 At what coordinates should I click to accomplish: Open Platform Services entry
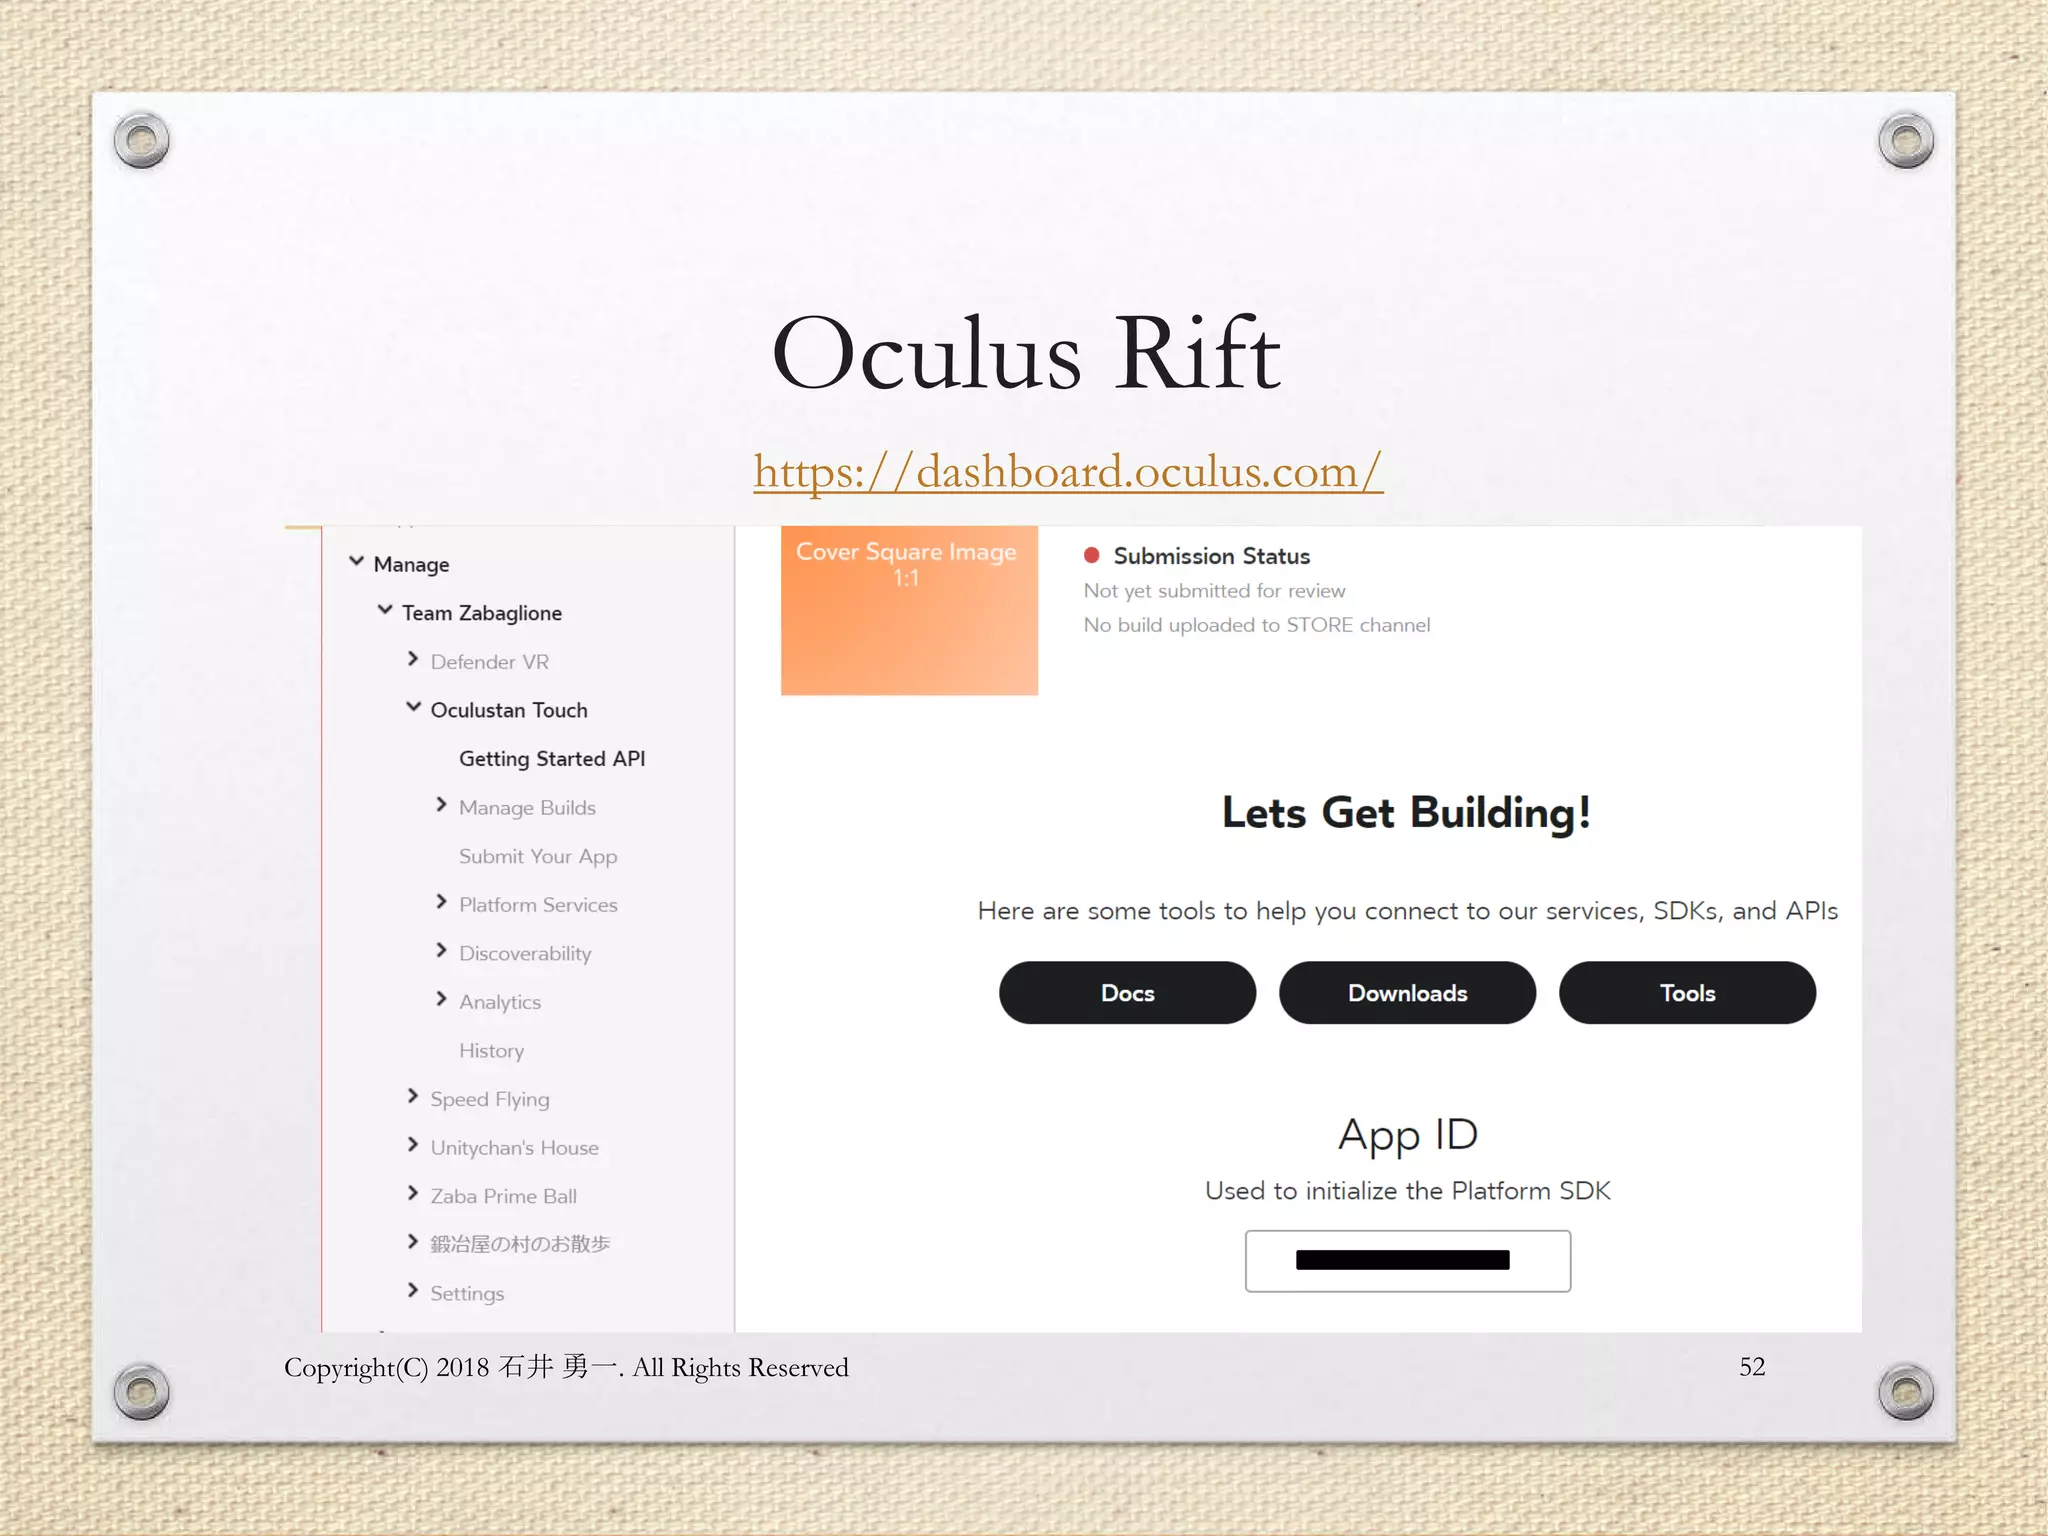click(538, 905)
